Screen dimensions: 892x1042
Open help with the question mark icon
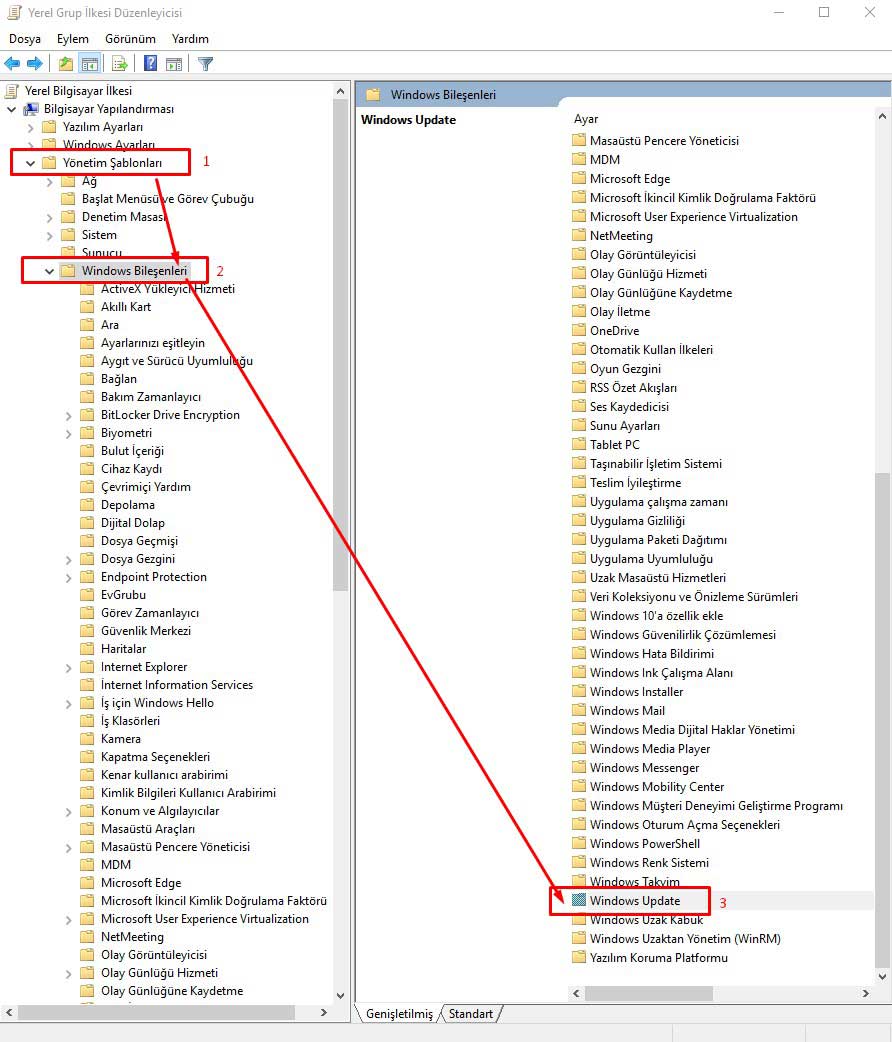(x=151, y=64)
